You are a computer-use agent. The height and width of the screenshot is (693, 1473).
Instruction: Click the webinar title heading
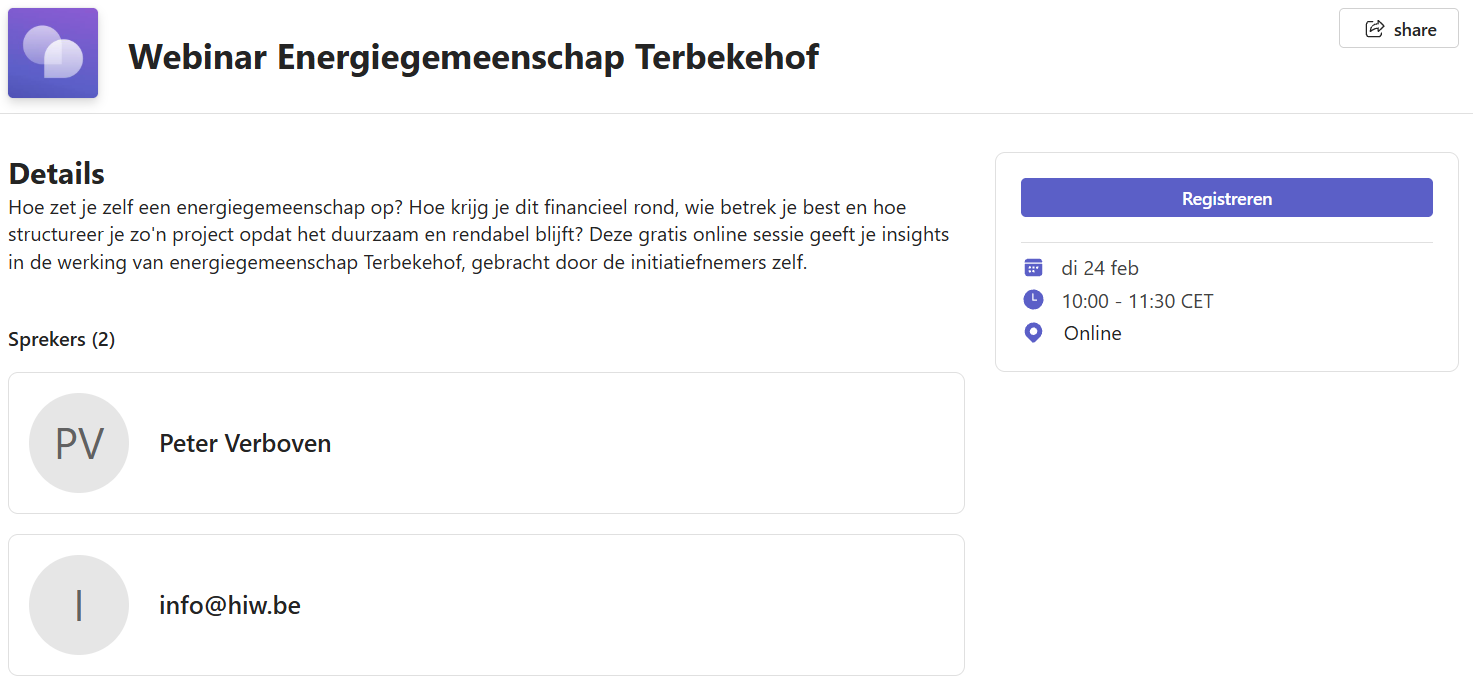click(473, 57)
